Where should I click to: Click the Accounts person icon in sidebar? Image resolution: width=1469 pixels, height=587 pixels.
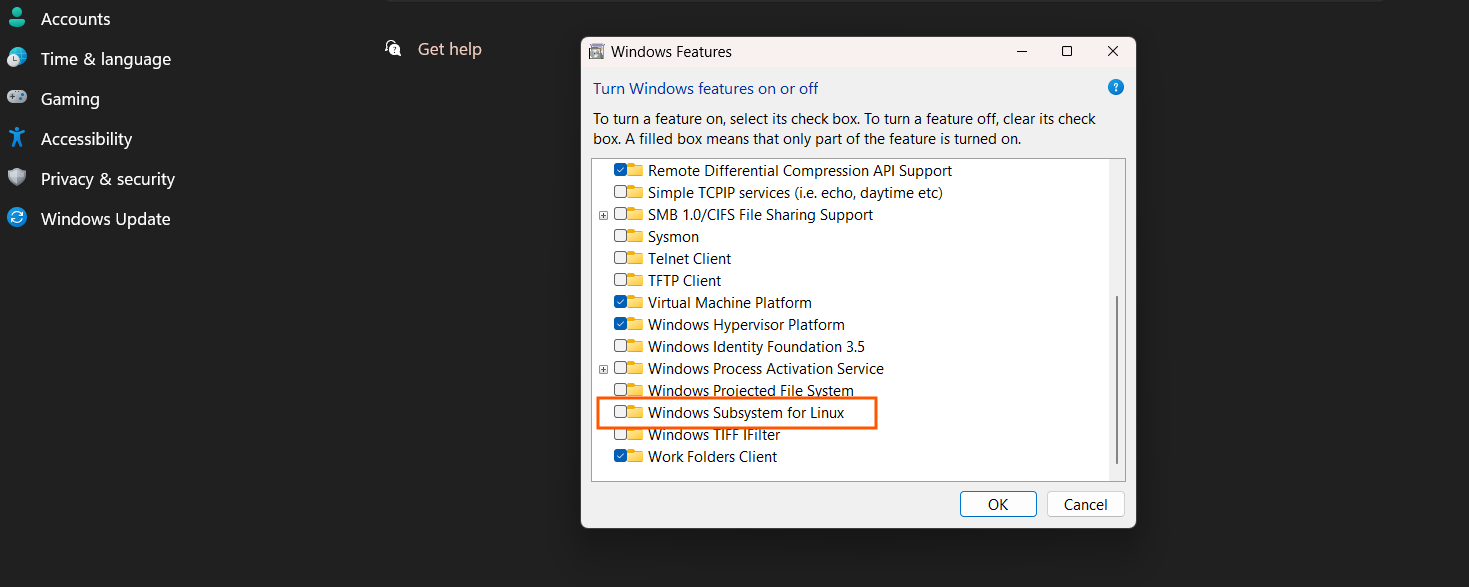coord(17,18)
